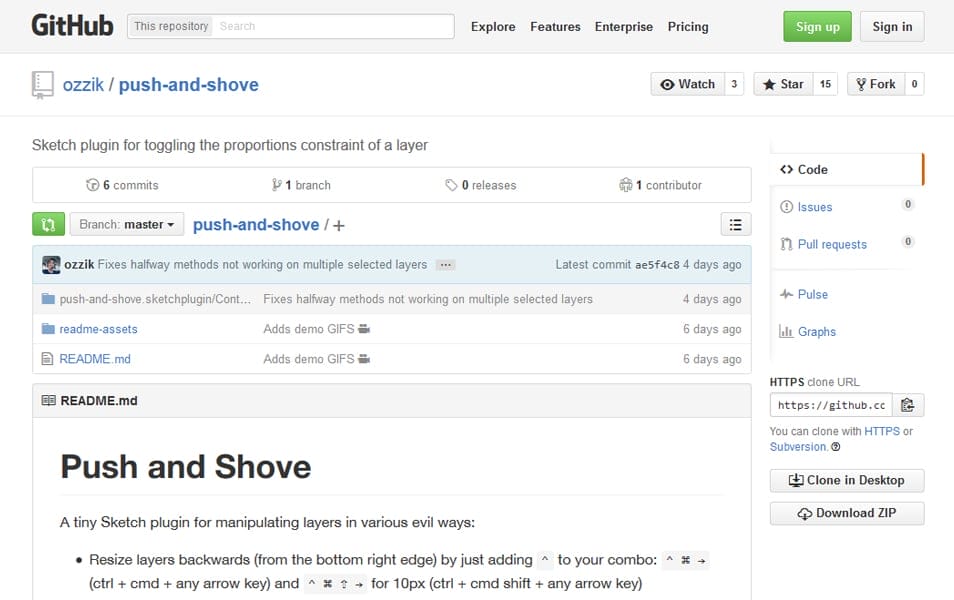Copy clone URL with clipboard icon

tap(907, 405)
